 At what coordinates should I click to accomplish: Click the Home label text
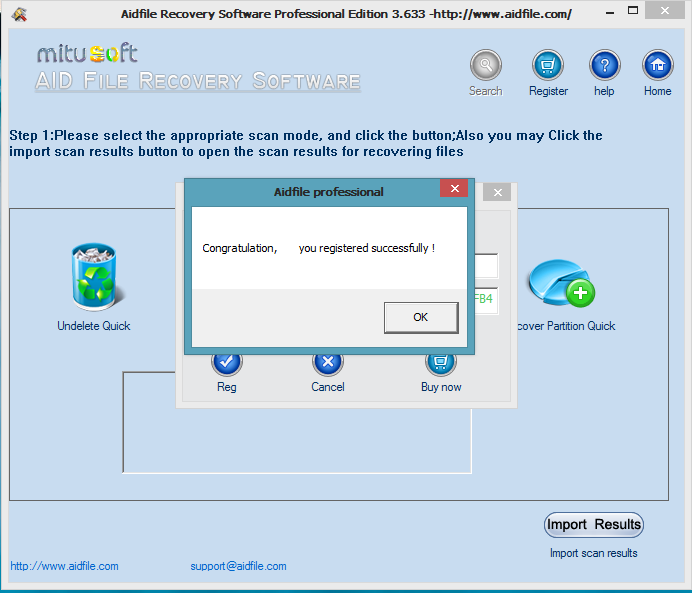658,91
